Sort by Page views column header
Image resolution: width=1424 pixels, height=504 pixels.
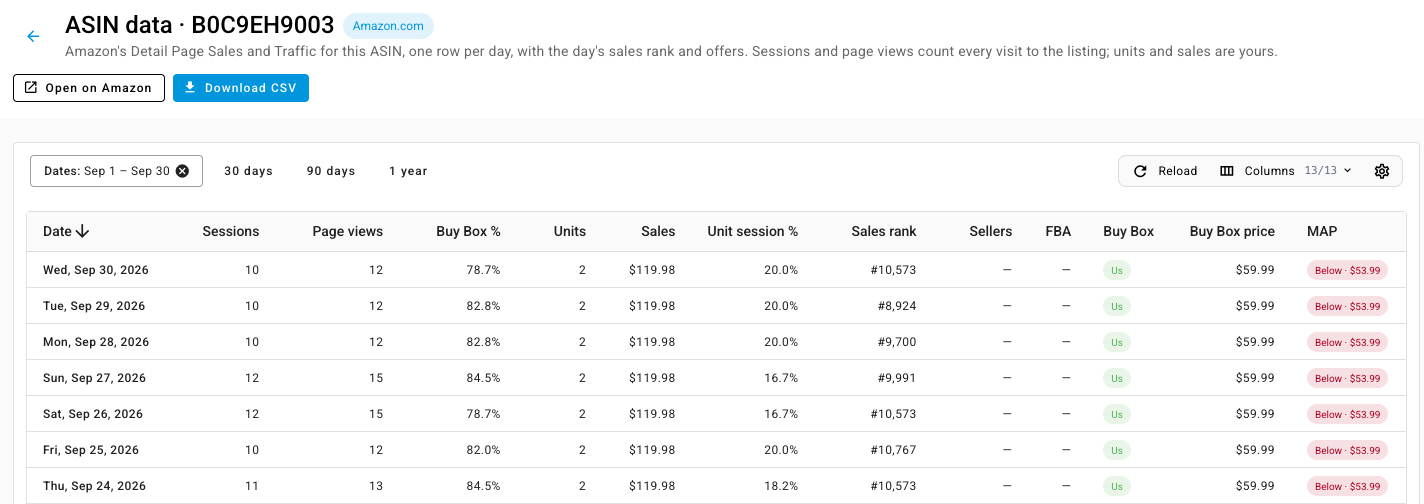(348, 231)
